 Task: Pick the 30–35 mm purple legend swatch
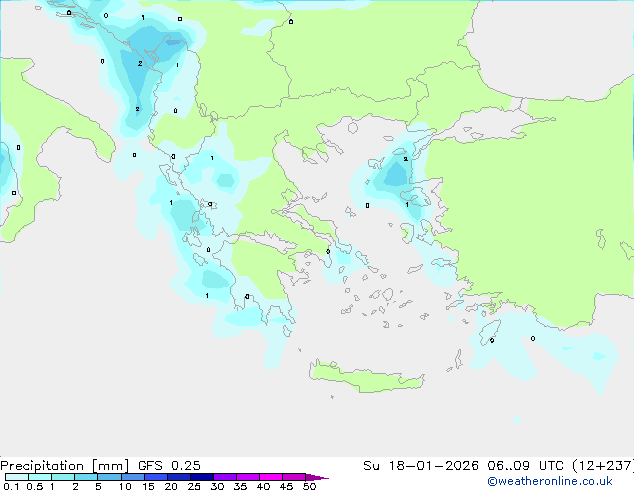coord(225,477)
